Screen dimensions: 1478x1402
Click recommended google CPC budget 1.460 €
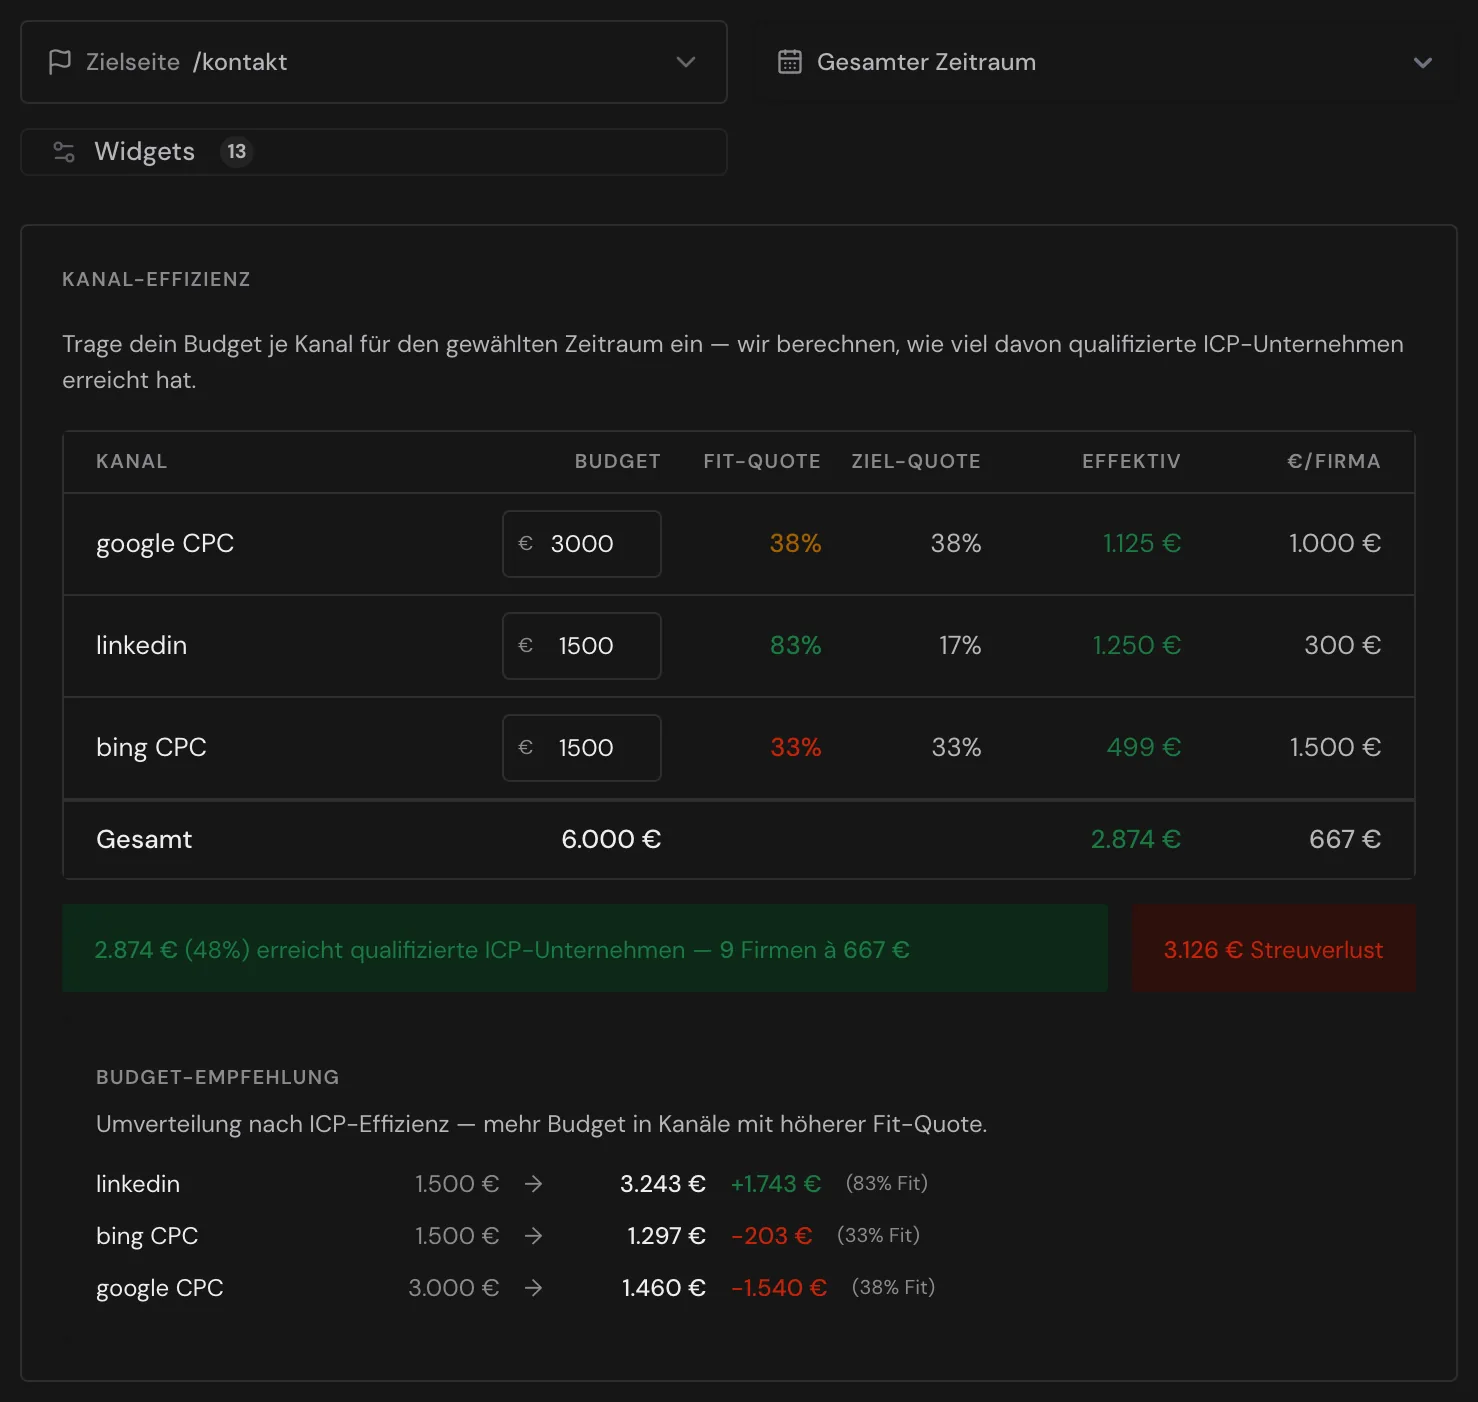pyautogui.click(x=664, y=1288)
